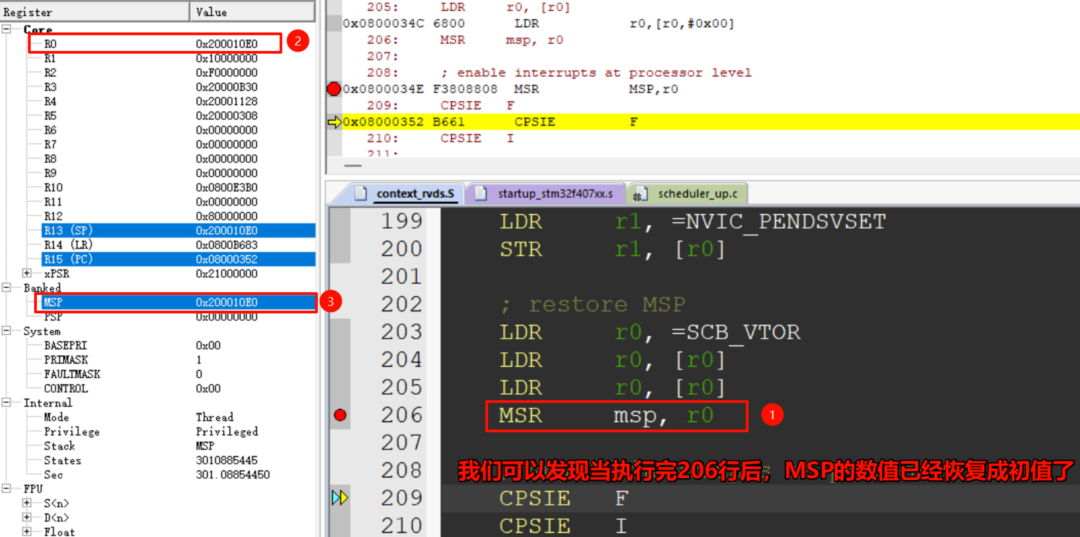
Task: Collapse the Core register group
Action: click(9, 30)
